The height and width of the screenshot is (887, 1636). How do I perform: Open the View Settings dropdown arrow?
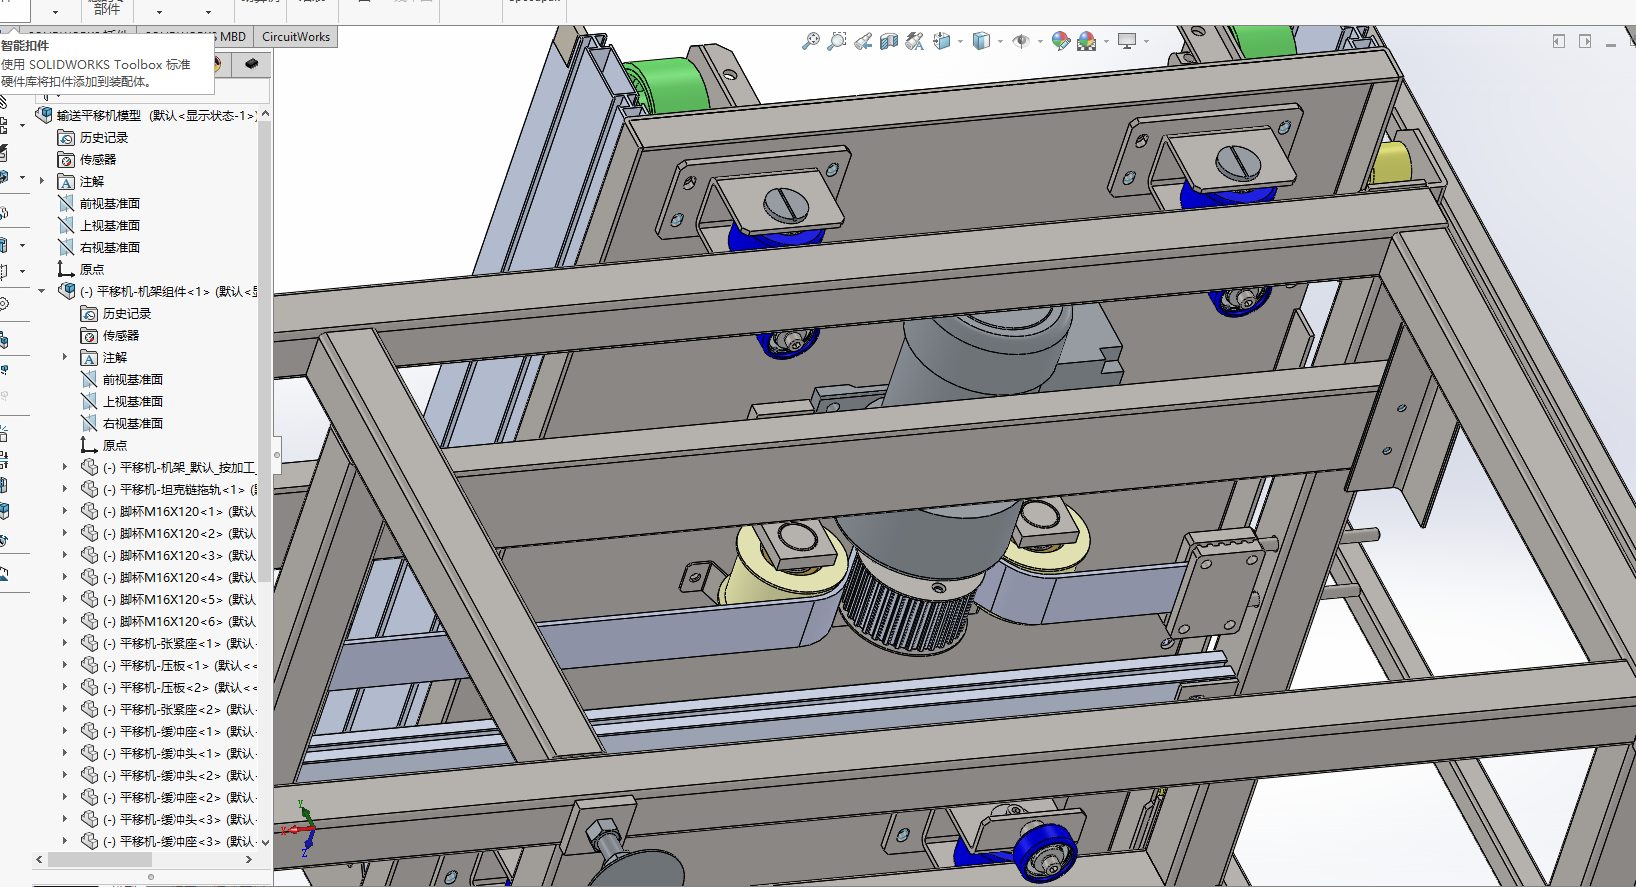point(1146,42)
